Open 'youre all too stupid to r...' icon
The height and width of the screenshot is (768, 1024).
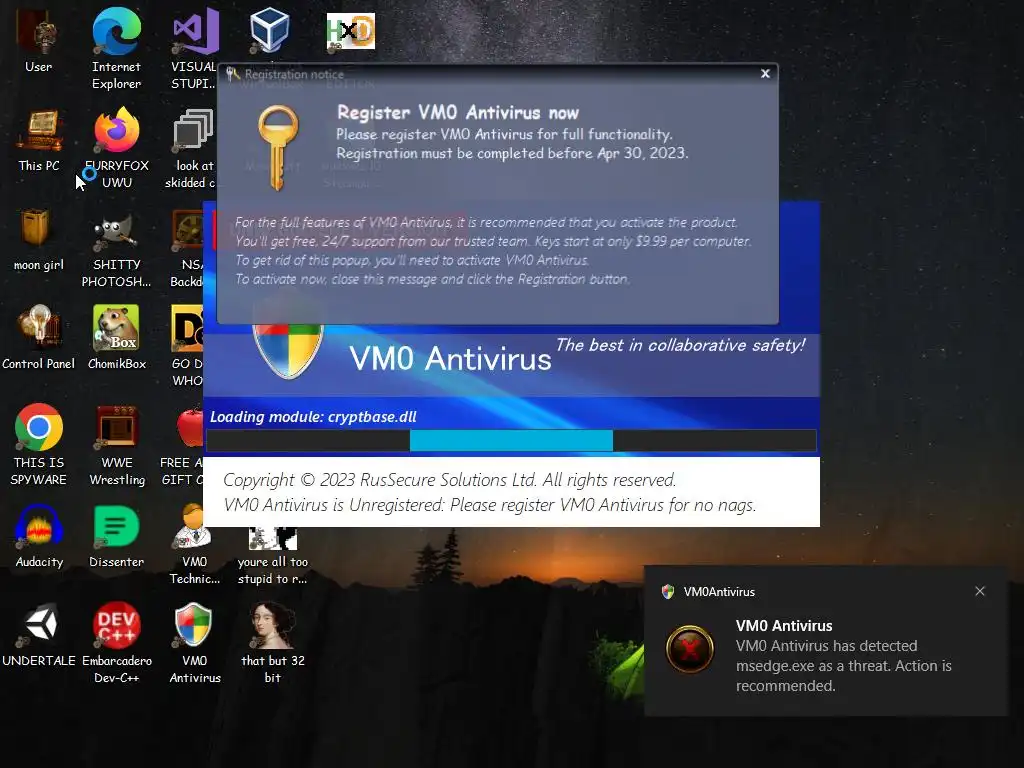click(x=272, y=555)
